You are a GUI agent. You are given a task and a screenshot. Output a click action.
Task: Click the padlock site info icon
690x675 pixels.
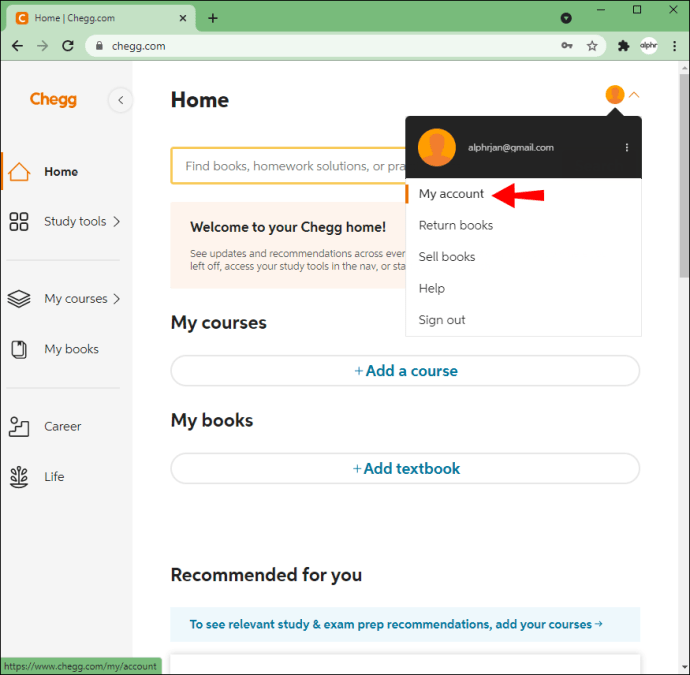[x=99, y=46]
